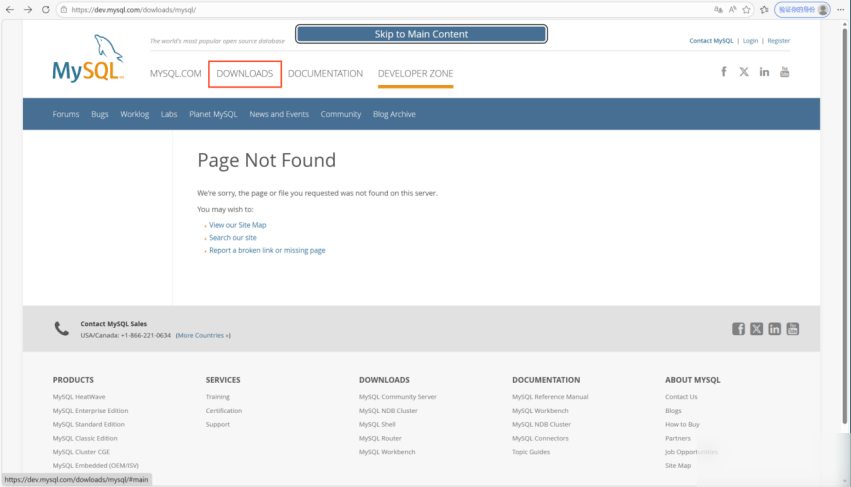This screenshot has width=851, height=487.
Task: Open the MySQL HeatWave footer link
Action: pyautogui.click(x=79, y=397)
